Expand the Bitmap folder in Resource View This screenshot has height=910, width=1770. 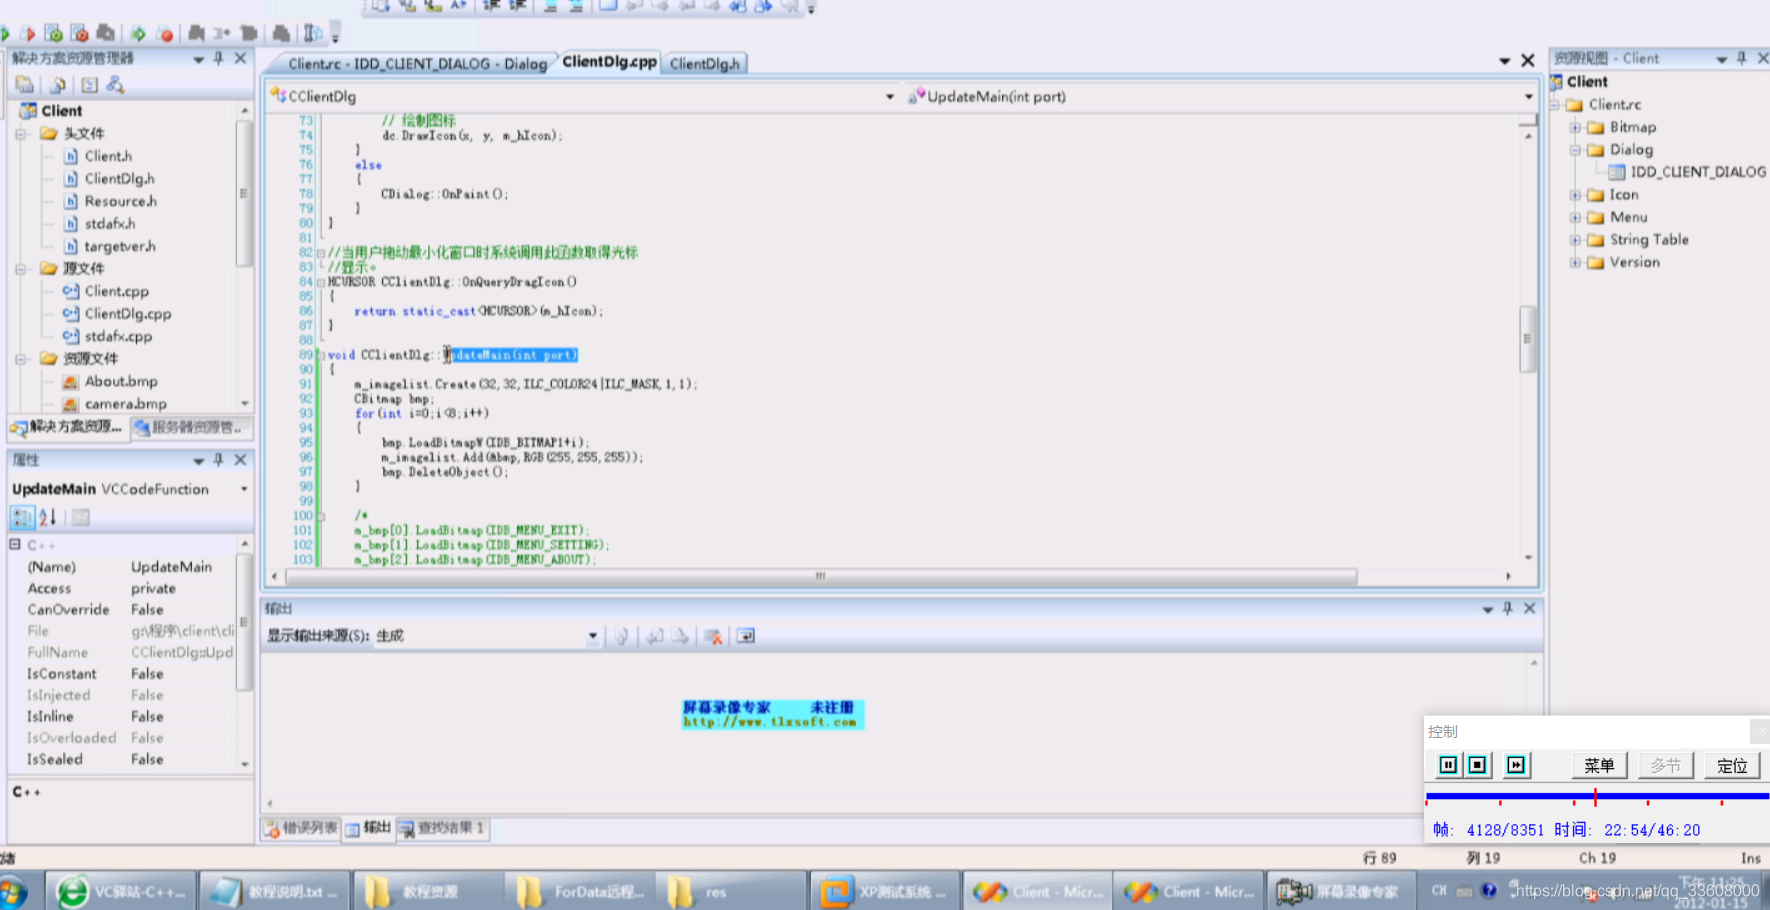(x=1576, y=127)
